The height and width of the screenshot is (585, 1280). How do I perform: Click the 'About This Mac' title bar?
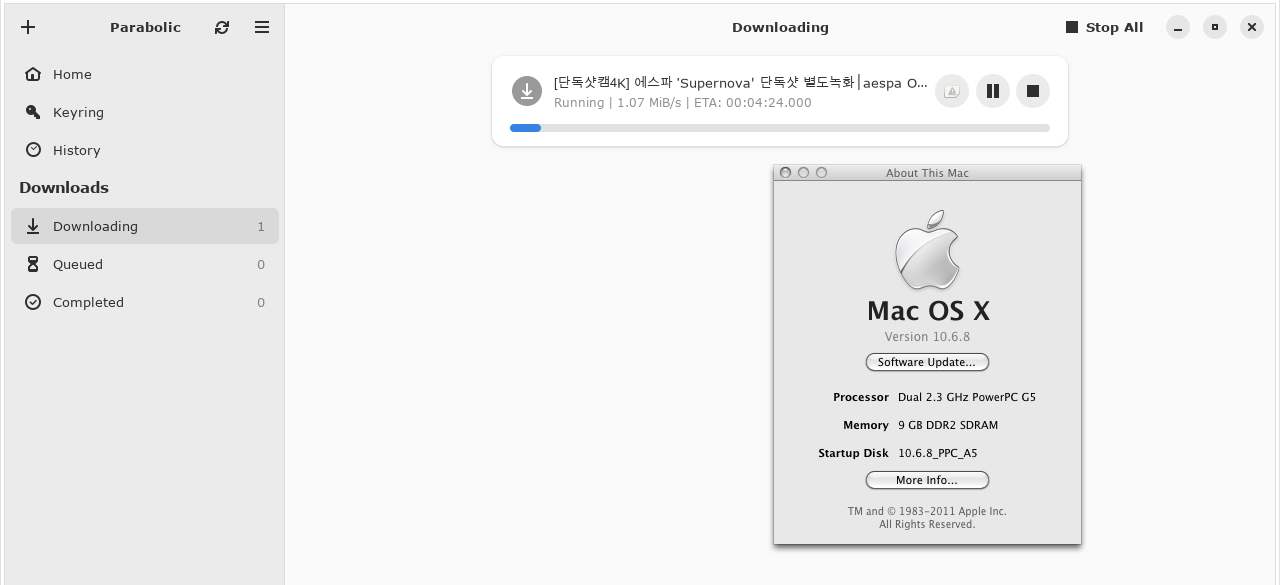(927, 173)
